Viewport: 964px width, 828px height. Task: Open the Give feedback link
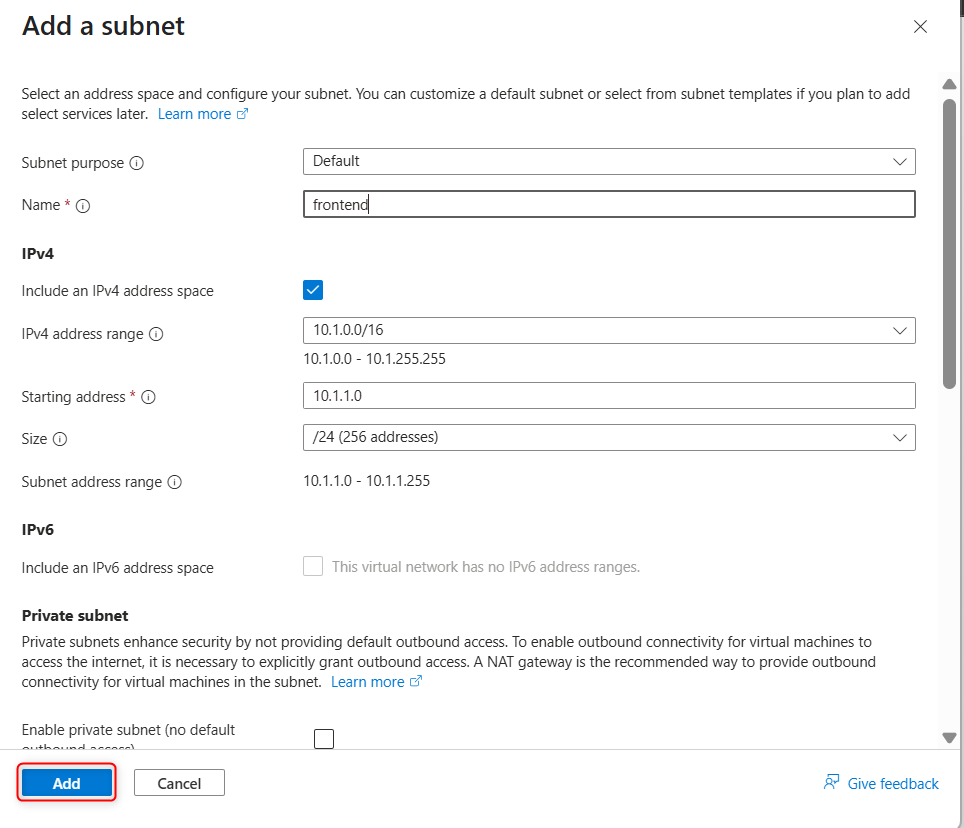(893, 784)
